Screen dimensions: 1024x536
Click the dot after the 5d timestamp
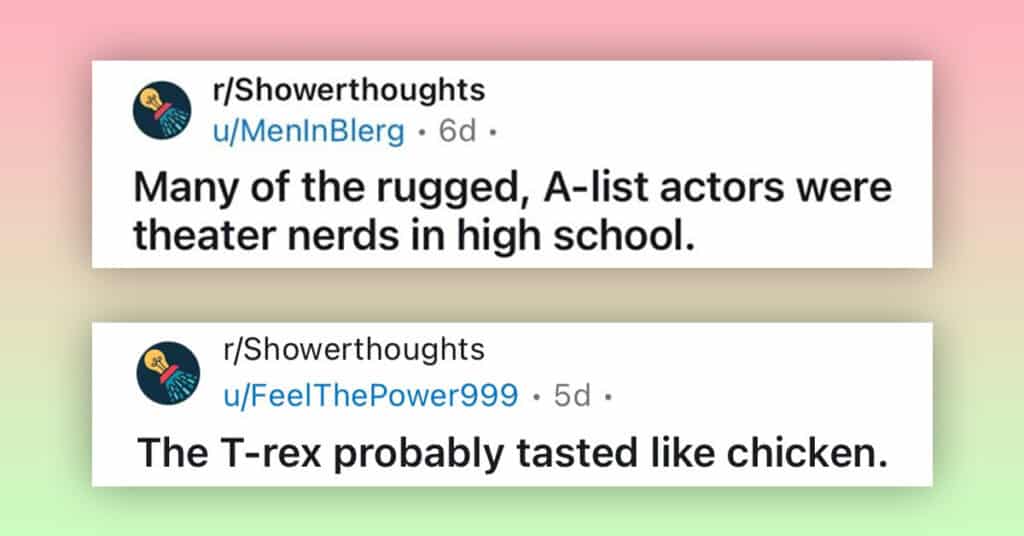[608, 396]
